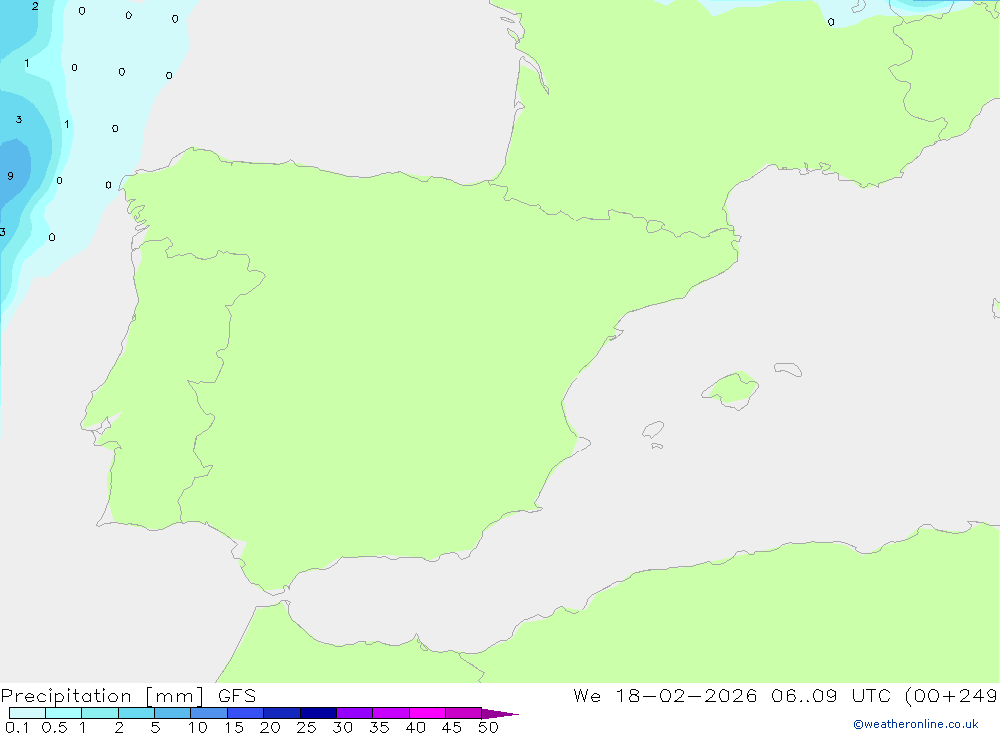The image size is (1000, 733).
Task: Pick the 40–45 mm magenta legend swatch
Action: [427, 713]
